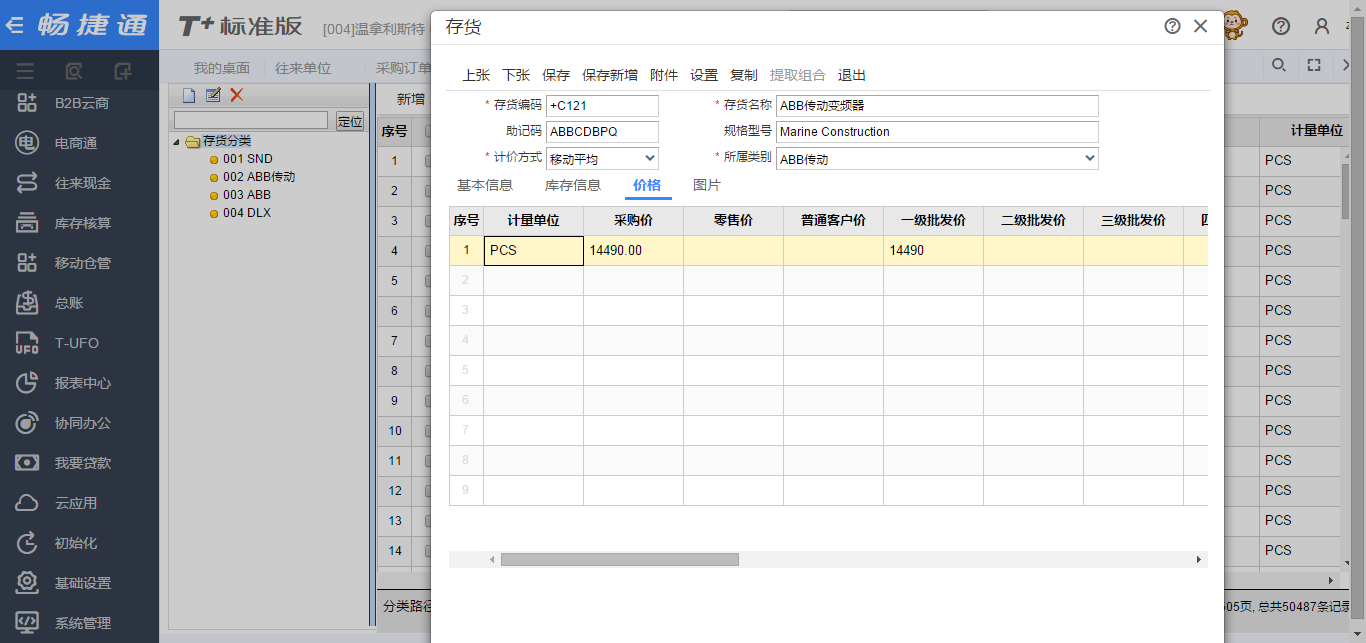Open the T-UFO module icon
1366x643 pixels.
tap(27, 343)
